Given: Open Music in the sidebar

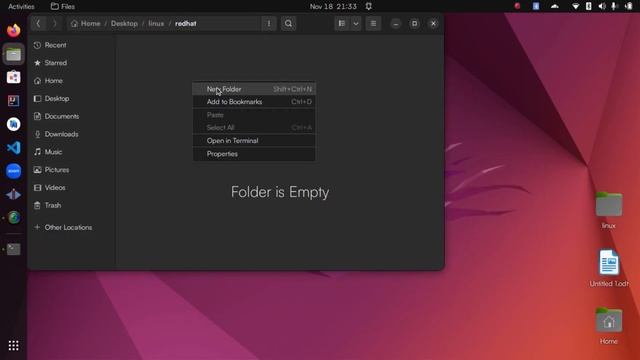Looking at the screenshot, I should point(71,152).
